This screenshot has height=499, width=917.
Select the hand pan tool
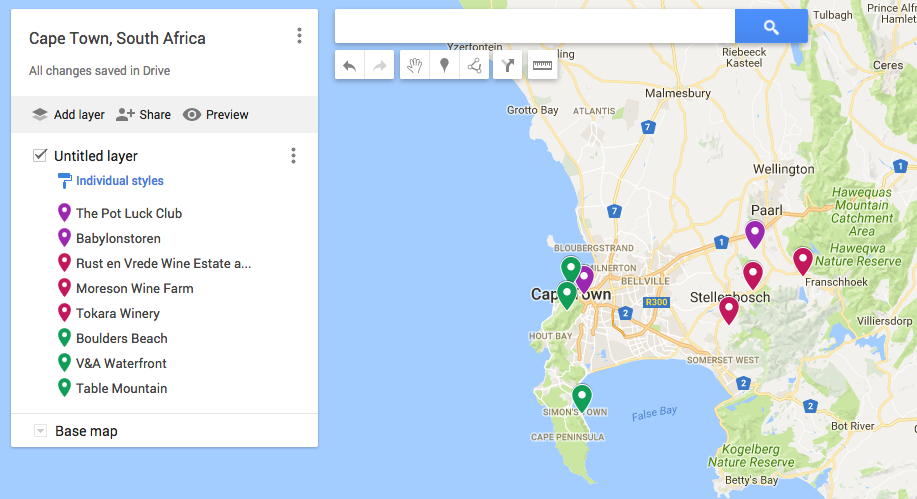click(x=415, y=66)
